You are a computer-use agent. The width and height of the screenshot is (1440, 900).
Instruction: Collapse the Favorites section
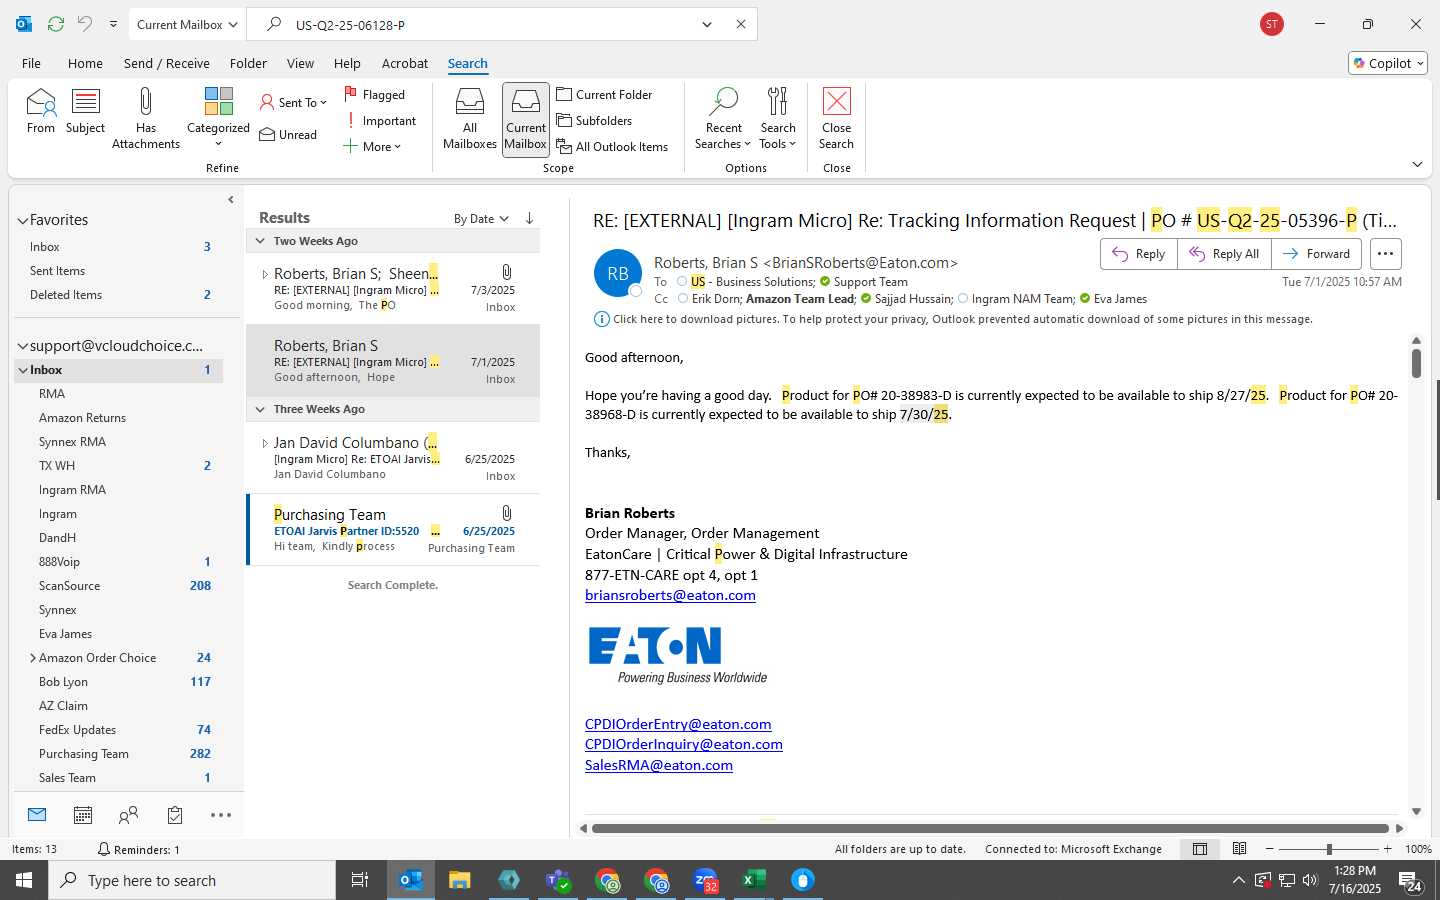(x=22, y=220)
